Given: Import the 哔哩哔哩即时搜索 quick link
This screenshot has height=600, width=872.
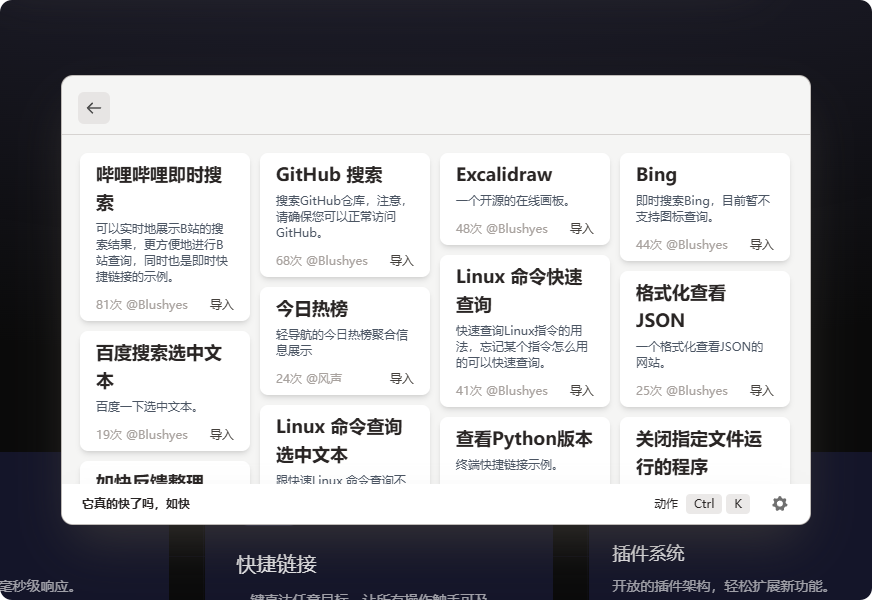Looking at the screenshot, I should tap(221, 305).
